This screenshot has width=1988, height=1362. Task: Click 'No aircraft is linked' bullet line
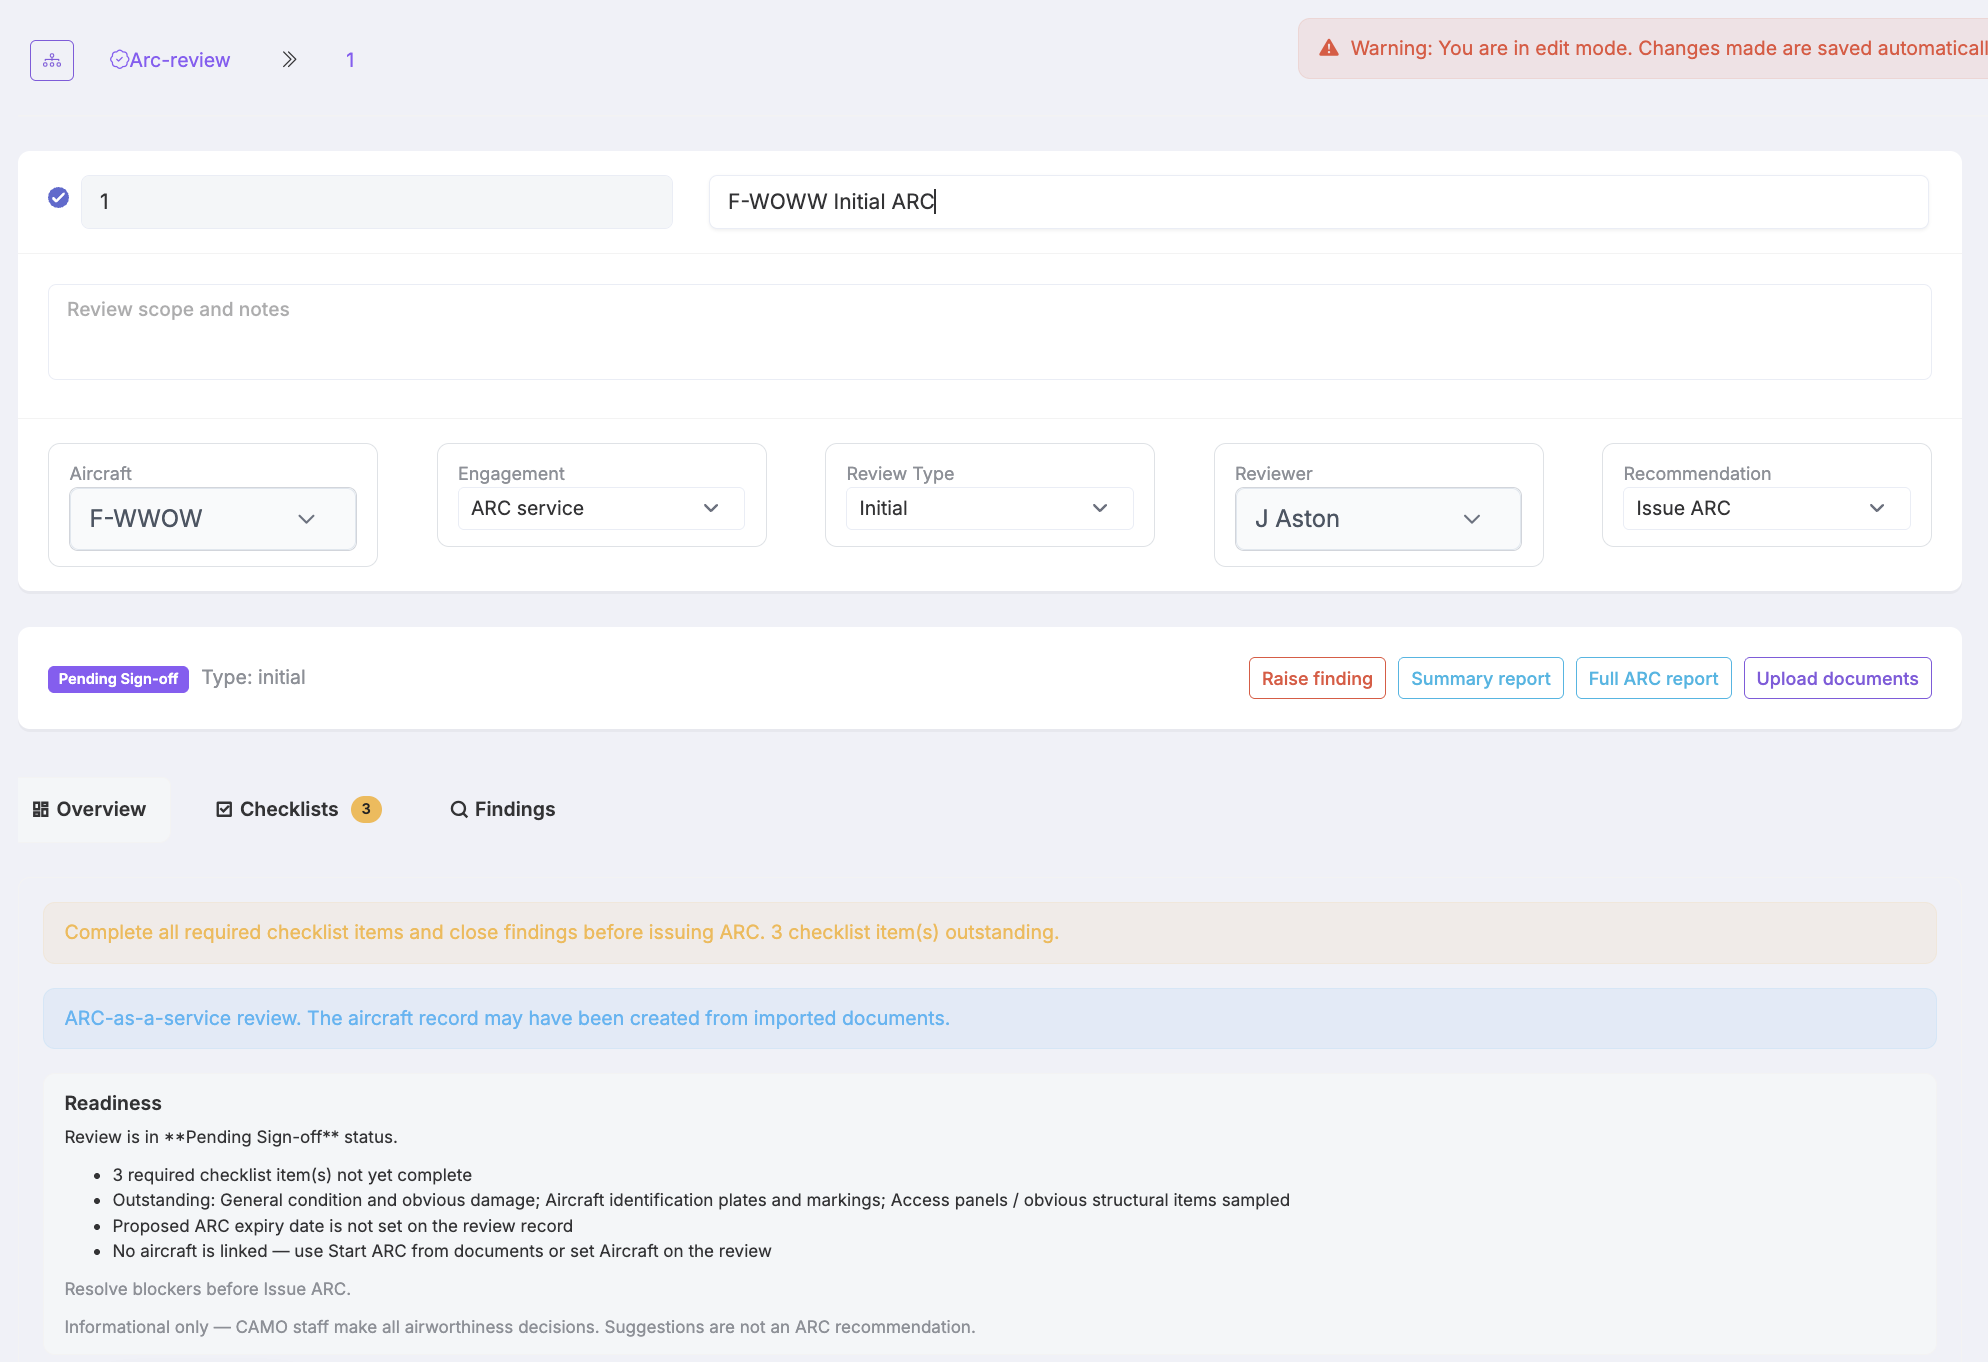click(x=442, y=1251)
